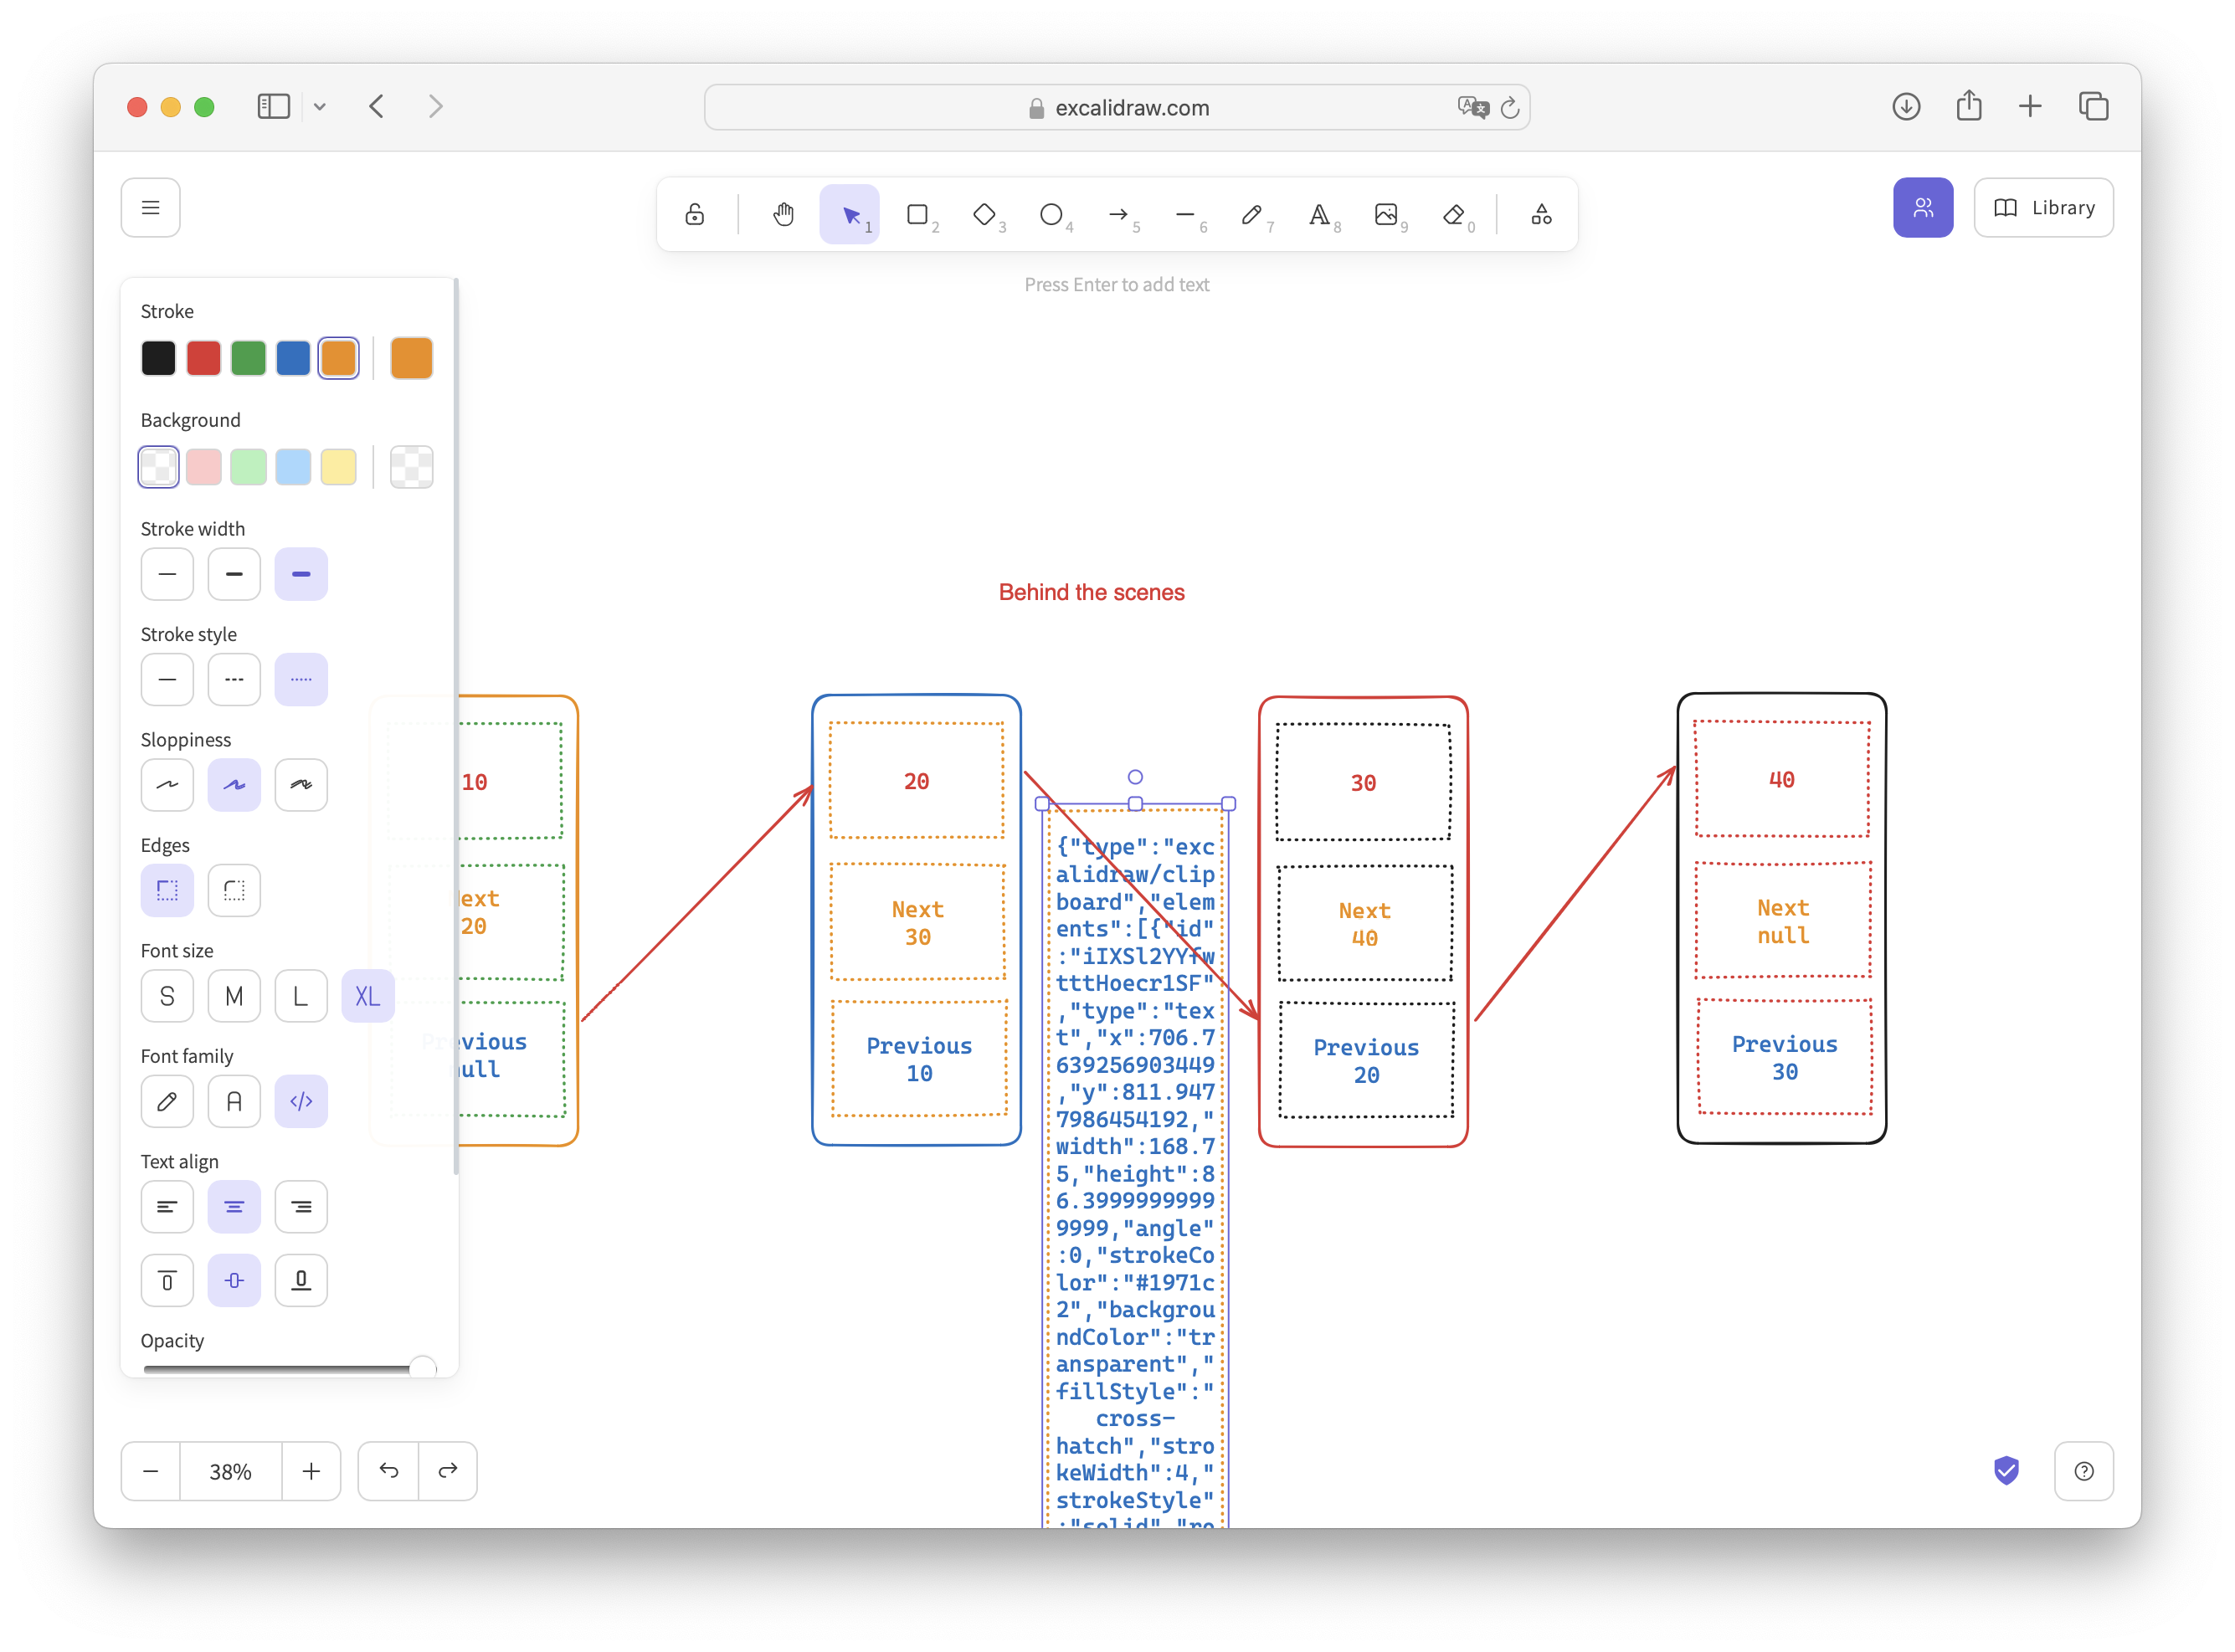
Task: Select the Eraser tool
Action: (x=1456, y=214)
